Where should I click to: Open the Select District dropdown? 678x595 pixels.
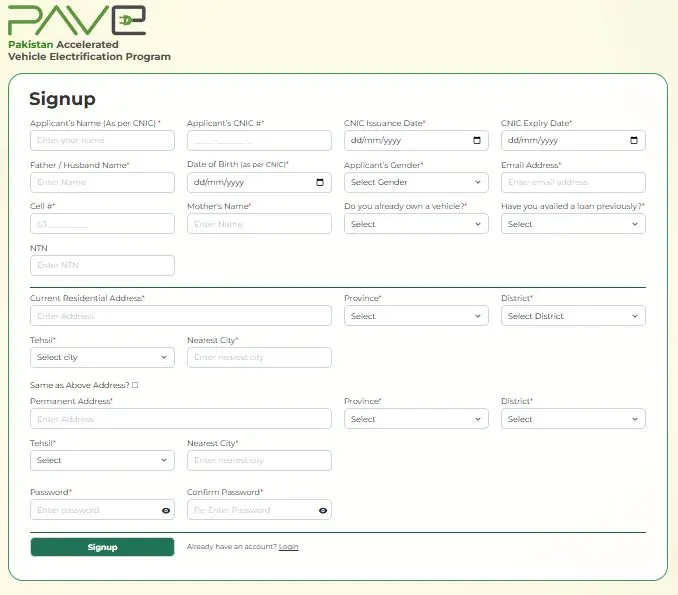pyautogui.click(x=573, y=316)
